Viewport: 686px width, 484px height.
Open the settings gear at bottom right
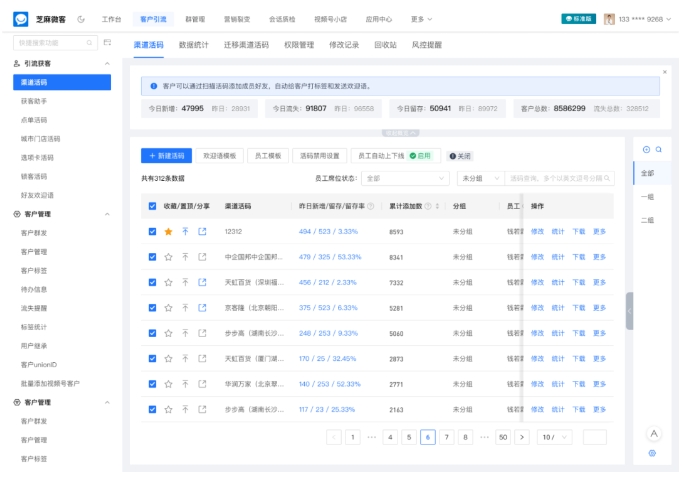pyautogui.click(x=652, y=453)
